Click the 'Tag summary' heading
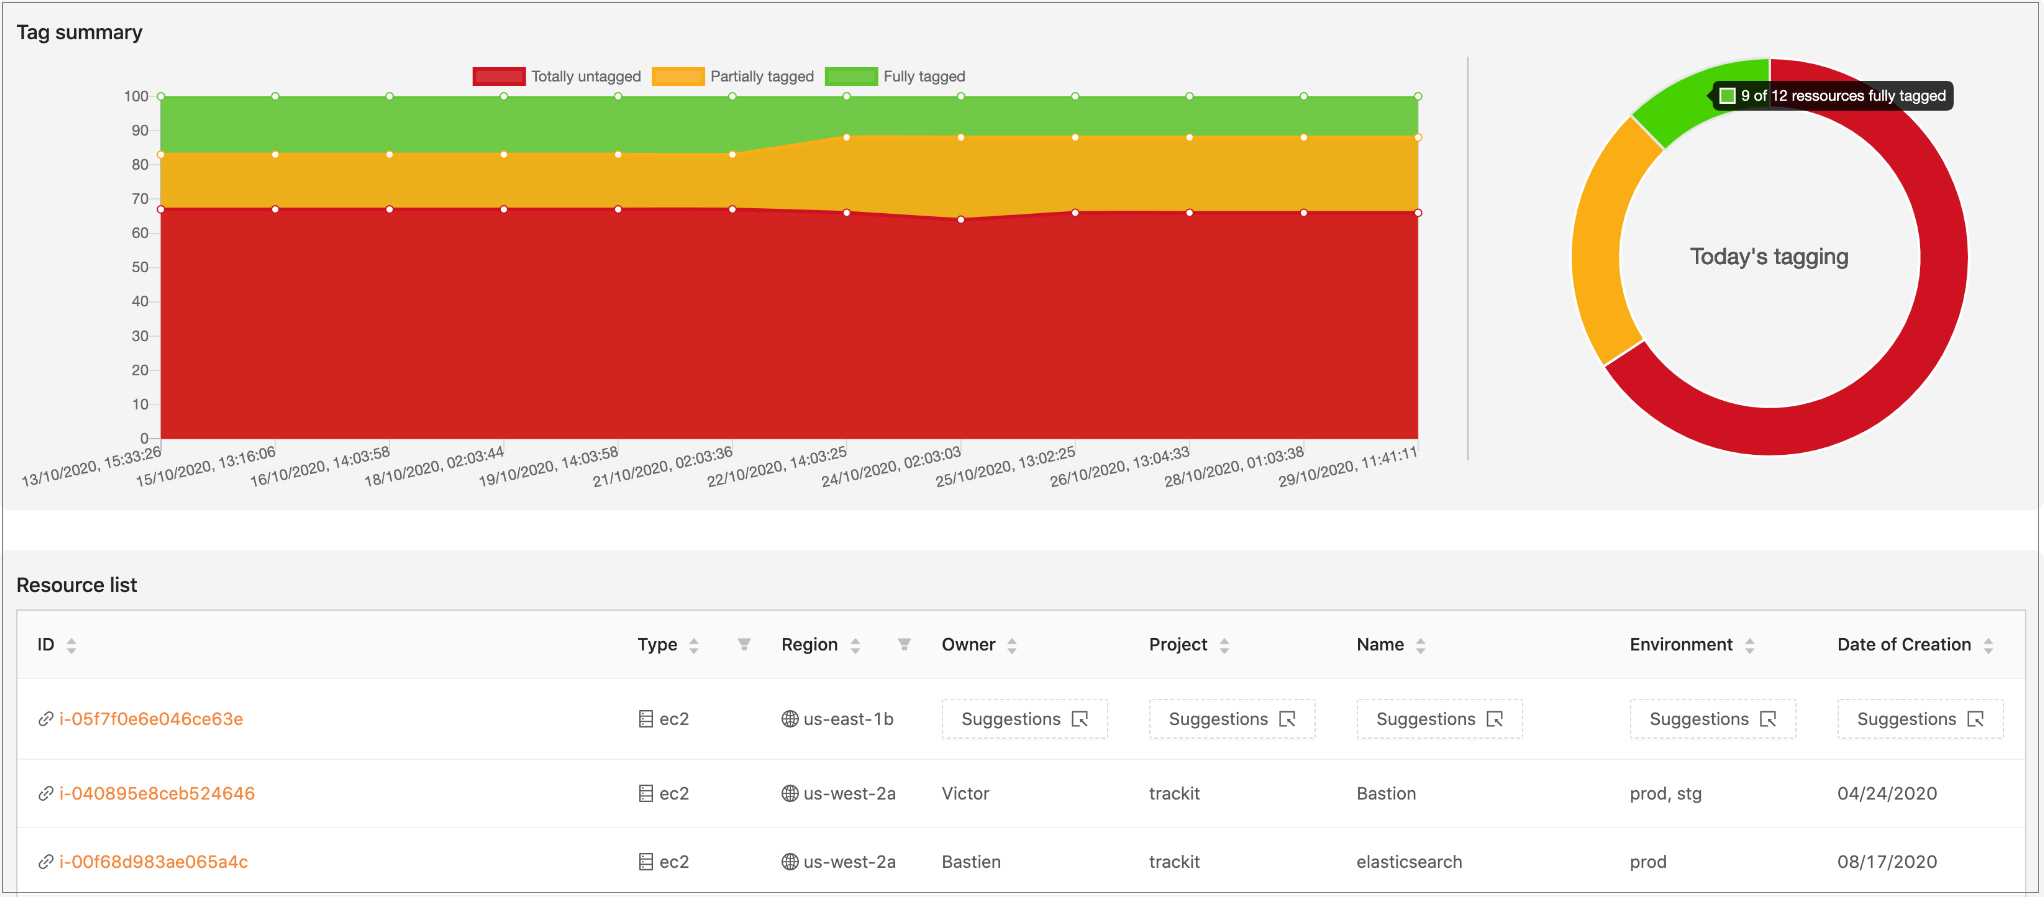 (80, 33)
